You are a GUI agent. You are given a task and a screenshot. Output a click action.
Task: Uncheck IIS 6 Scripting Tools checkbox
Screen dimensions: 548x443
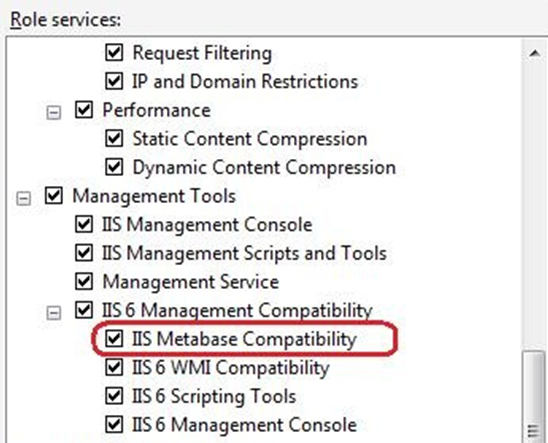click(114, 396)
